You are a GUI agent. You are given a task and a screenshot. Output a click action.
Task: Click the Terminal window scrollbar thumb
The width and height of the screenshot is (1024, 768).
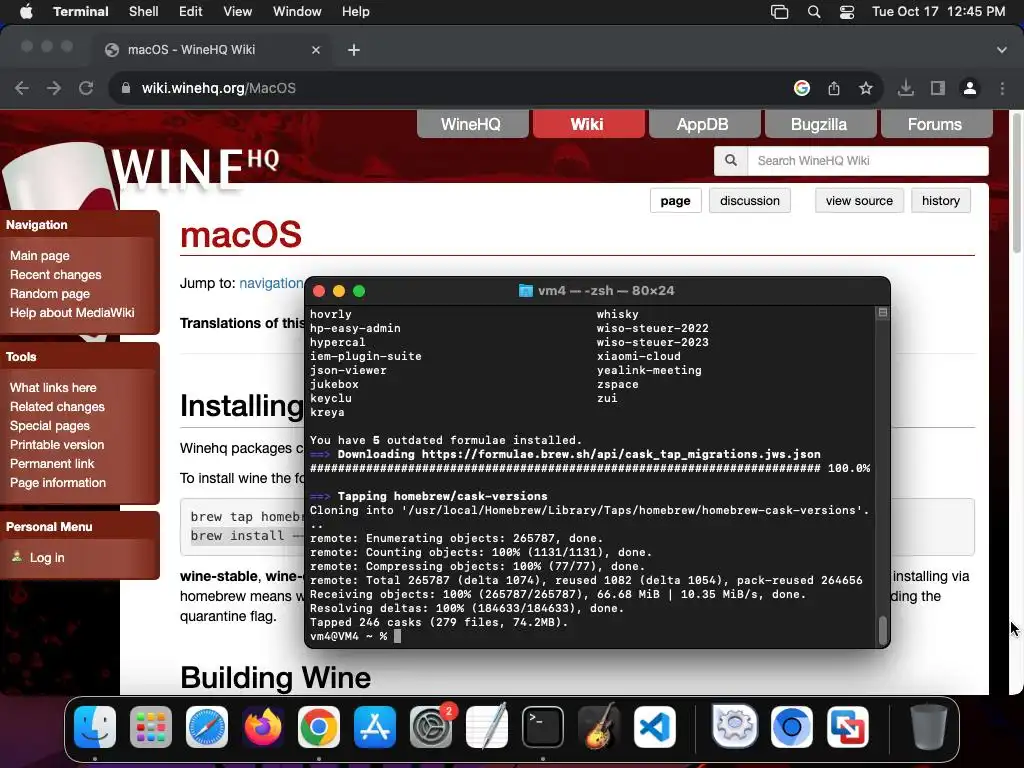[x=882, y=630]
